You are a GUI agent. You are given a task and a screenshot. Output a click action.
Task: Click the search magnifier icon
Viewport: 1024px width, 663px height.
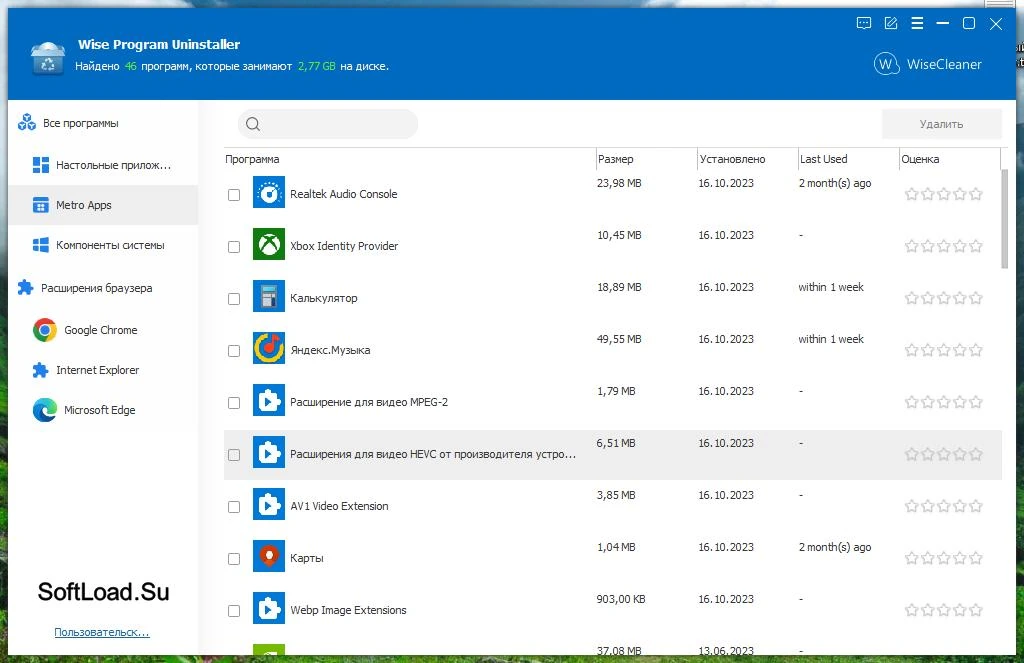tap(253, 124)
